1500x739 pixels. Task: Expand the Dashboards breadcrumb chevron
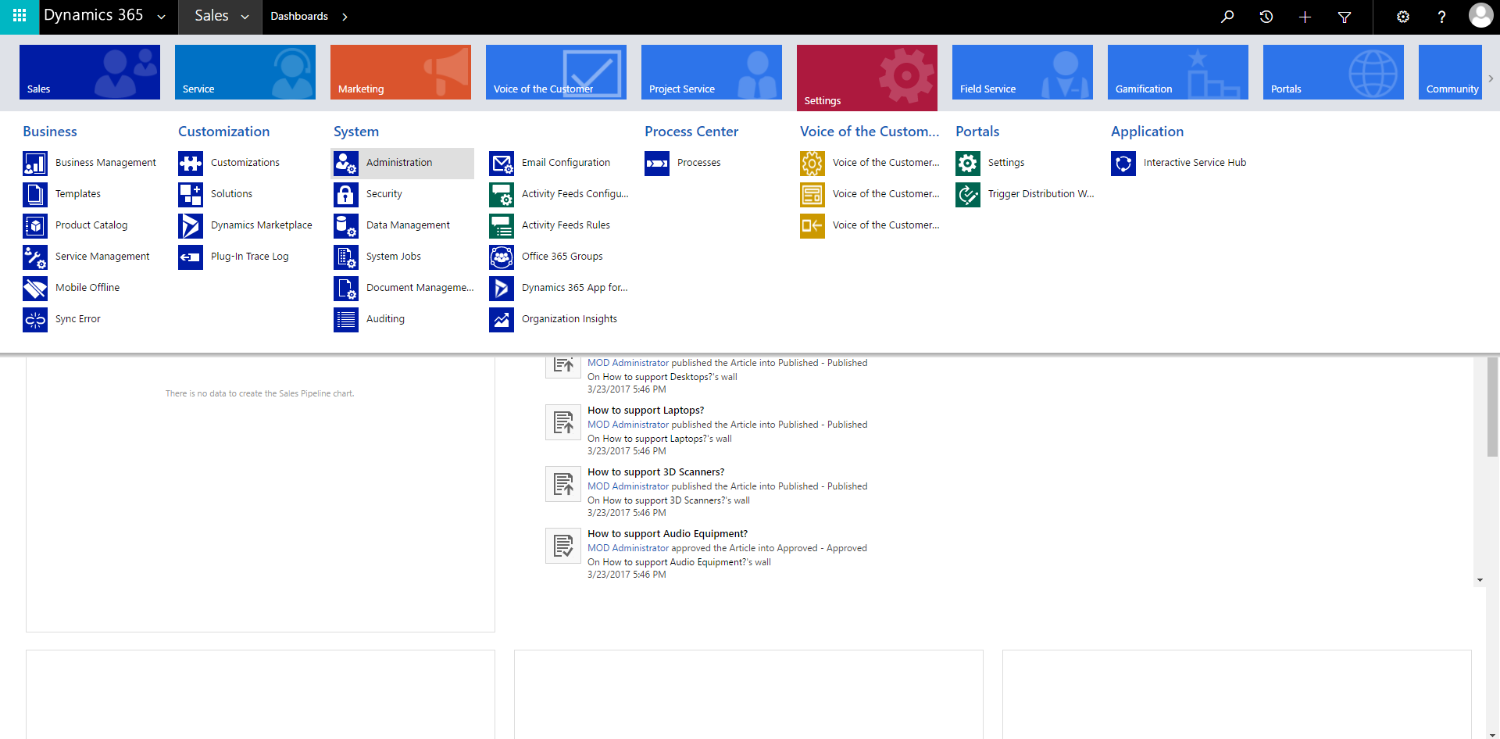pyautogui.click(x=345, y=17)
